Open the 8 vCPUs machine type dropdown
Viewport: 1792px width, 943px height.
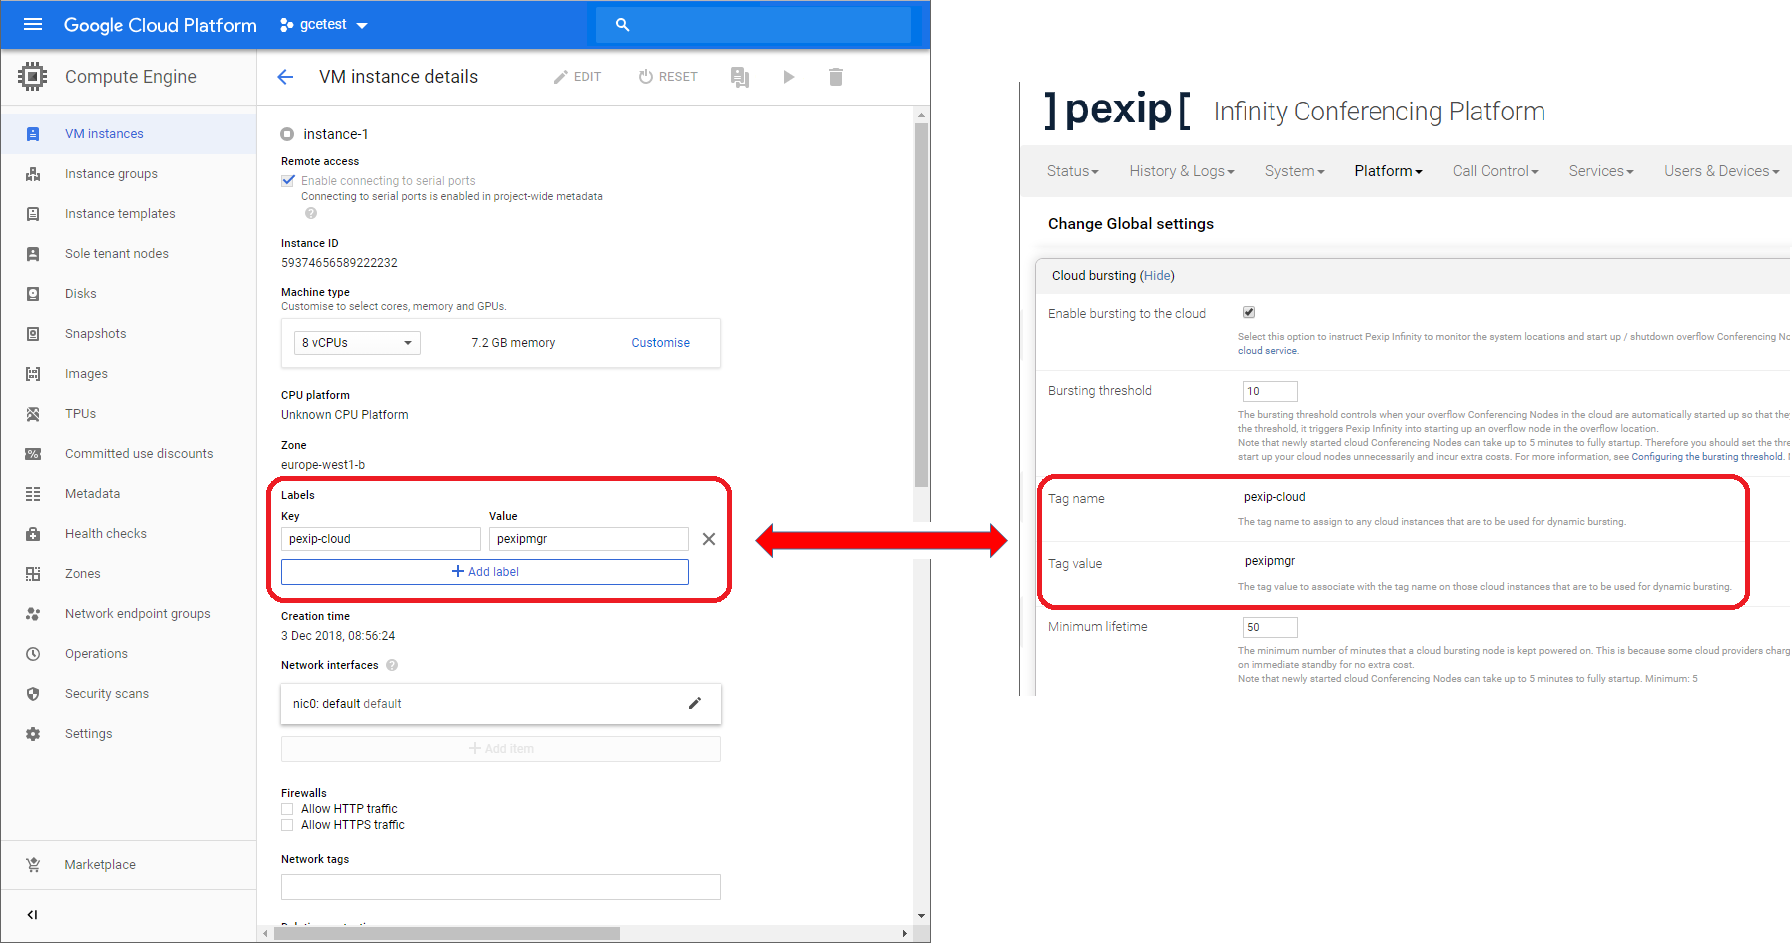(x=357, y=343)
